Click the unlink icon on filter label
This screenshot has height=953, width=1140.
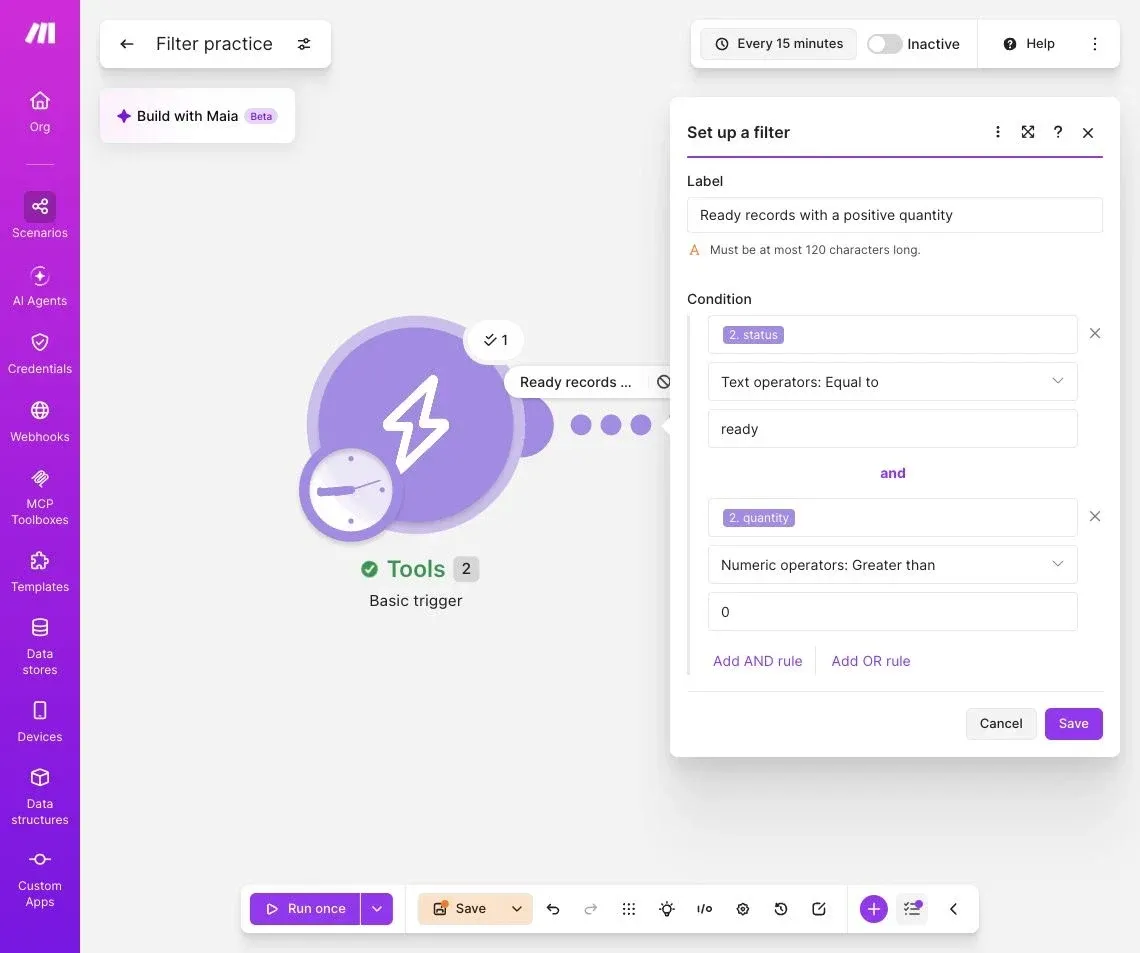coord(663,382)
